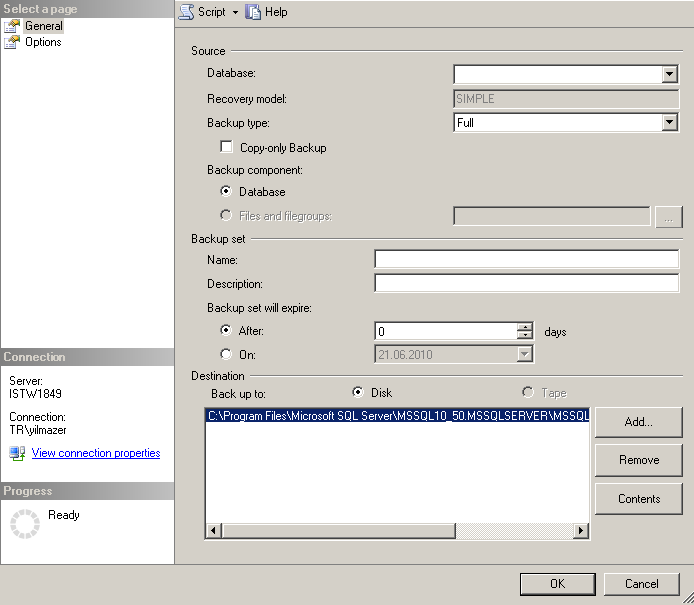Click the Cancel button
This screenshot has height=605, width=694.
coord(641,584)
